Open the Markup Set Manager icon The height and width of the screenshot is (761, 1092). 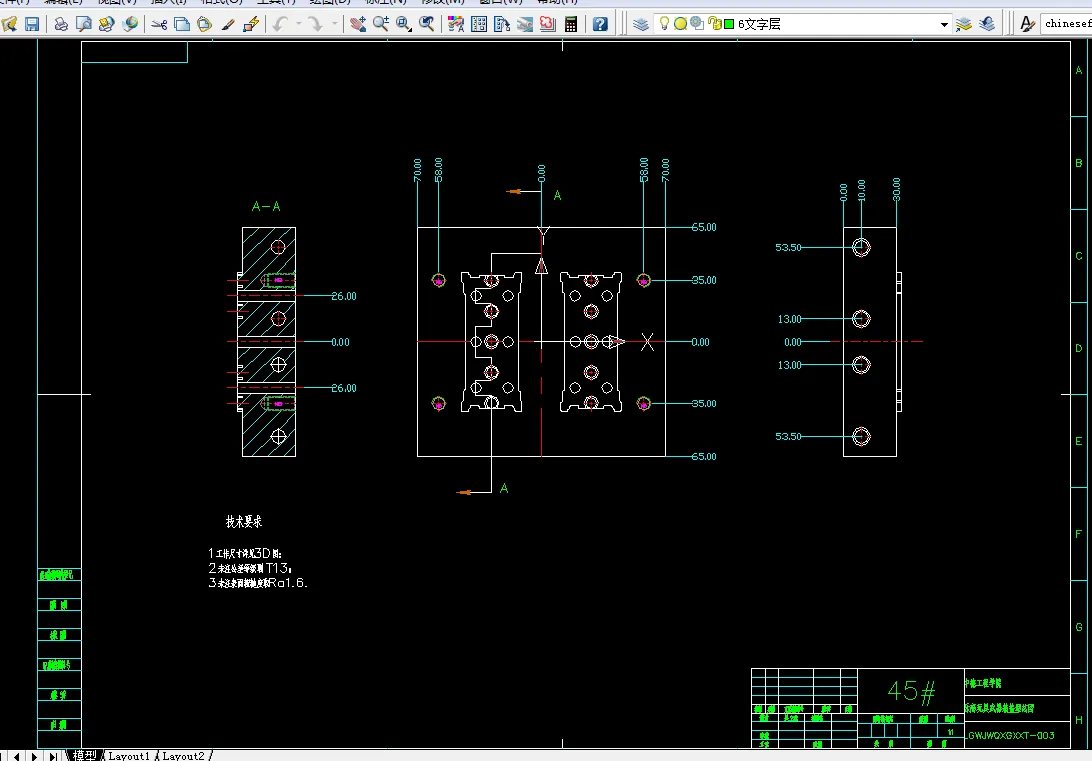point(548,24)
